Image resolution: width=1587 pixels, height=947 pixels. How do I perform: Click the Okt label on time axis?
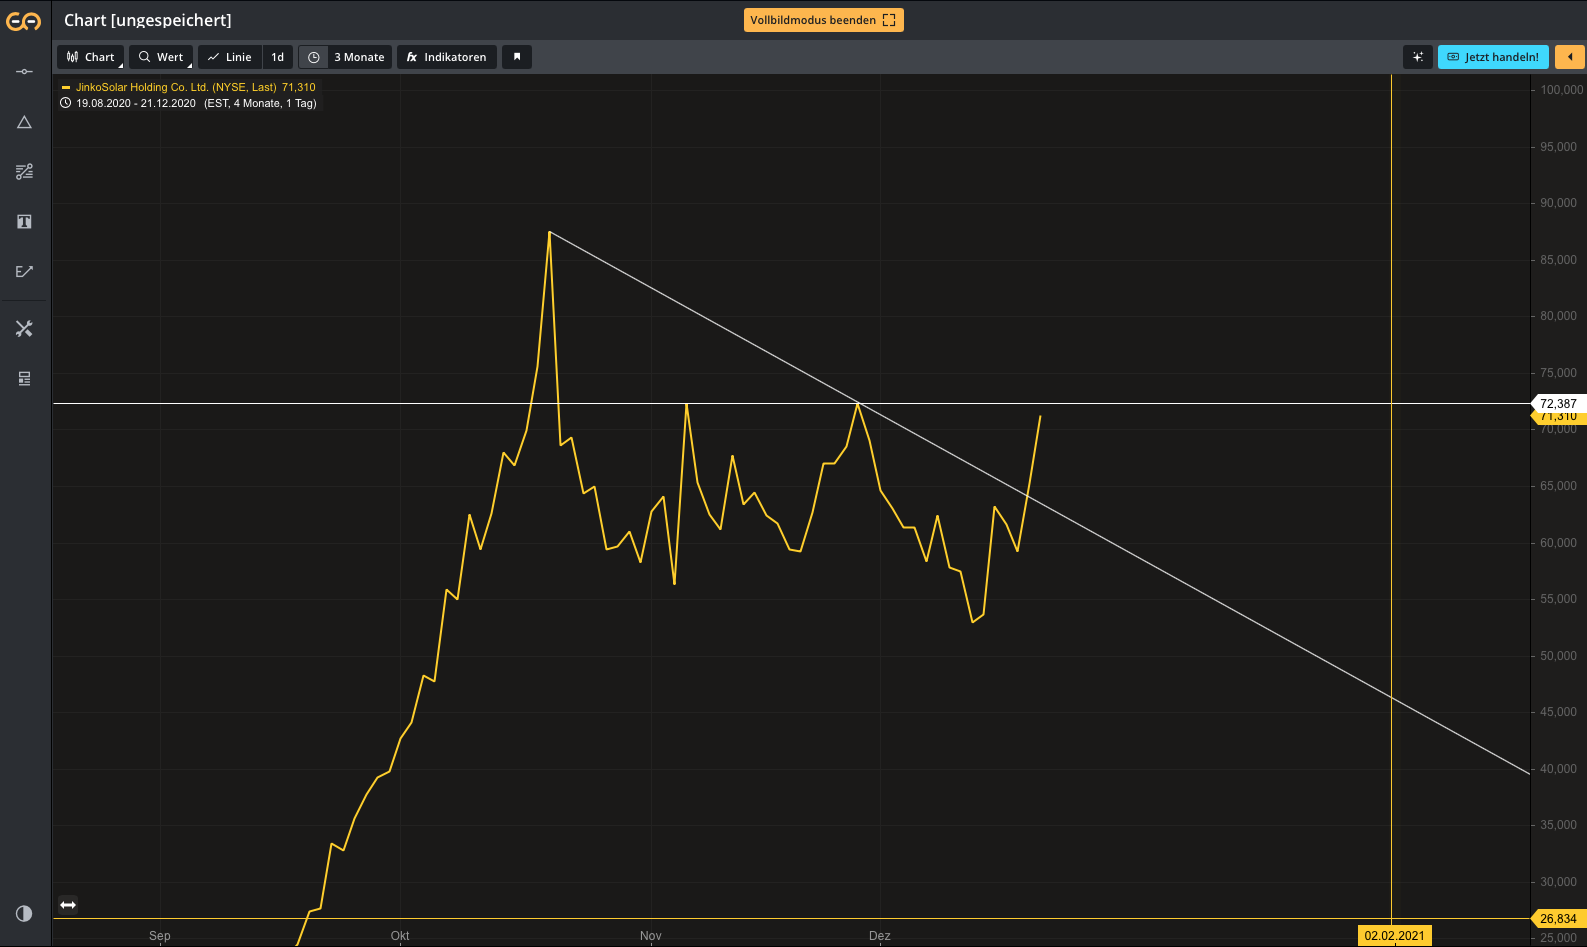pos(400,936)
